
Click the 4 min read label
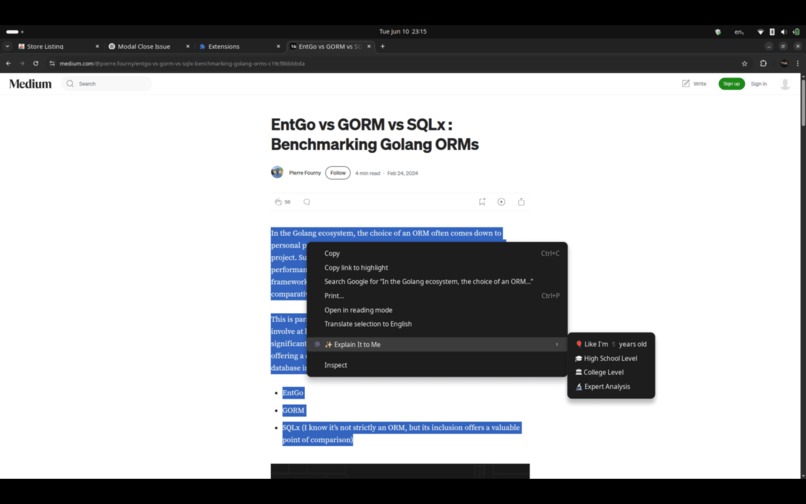pyautogui.click(x=368, y=173)
